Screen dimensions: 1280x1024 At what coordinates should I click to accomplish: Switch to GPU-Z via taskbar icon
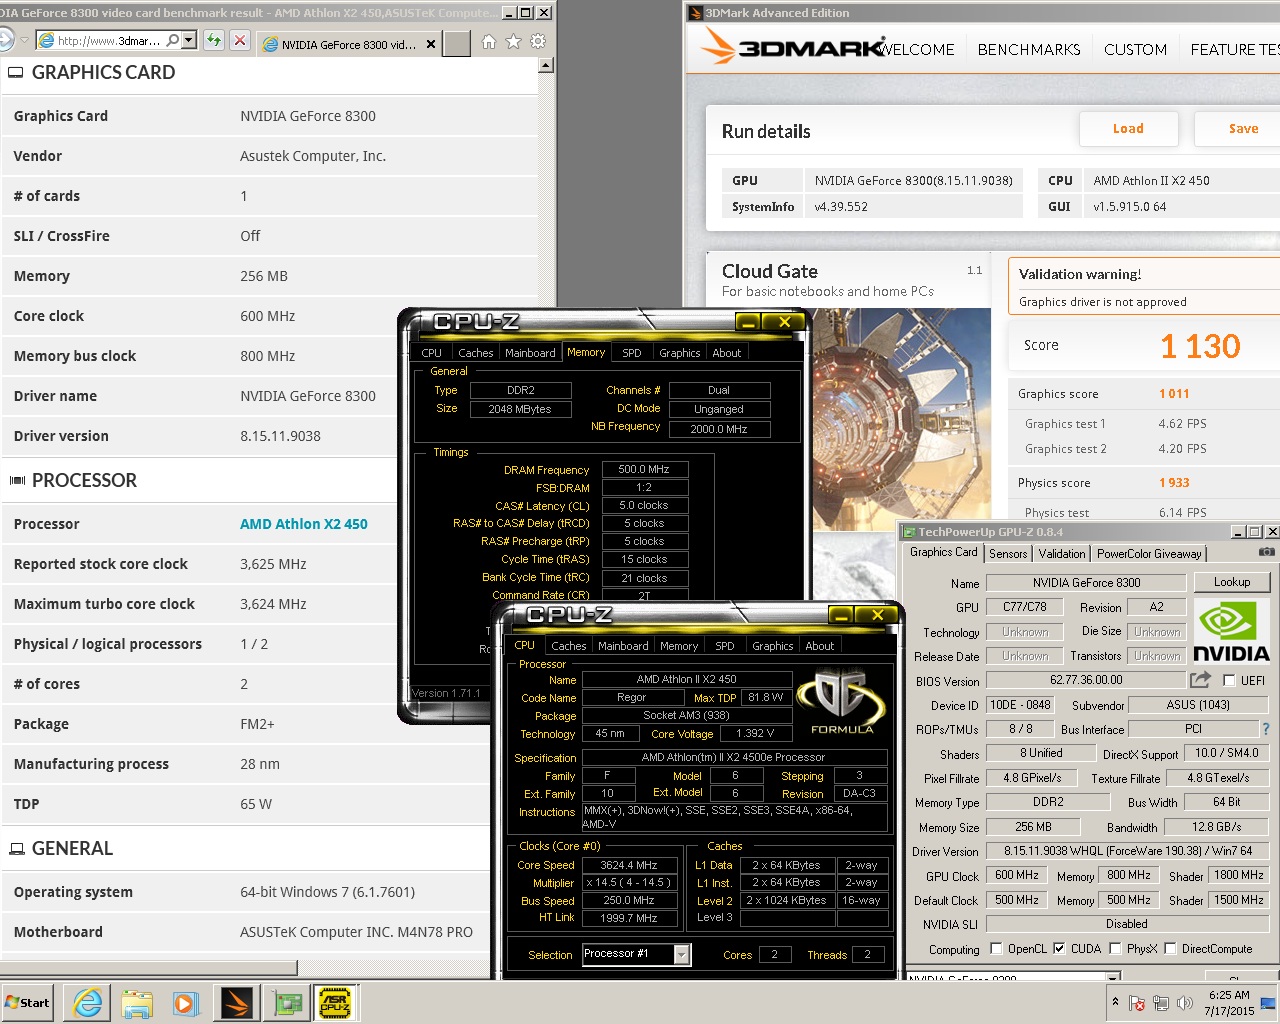[287, 1003]
